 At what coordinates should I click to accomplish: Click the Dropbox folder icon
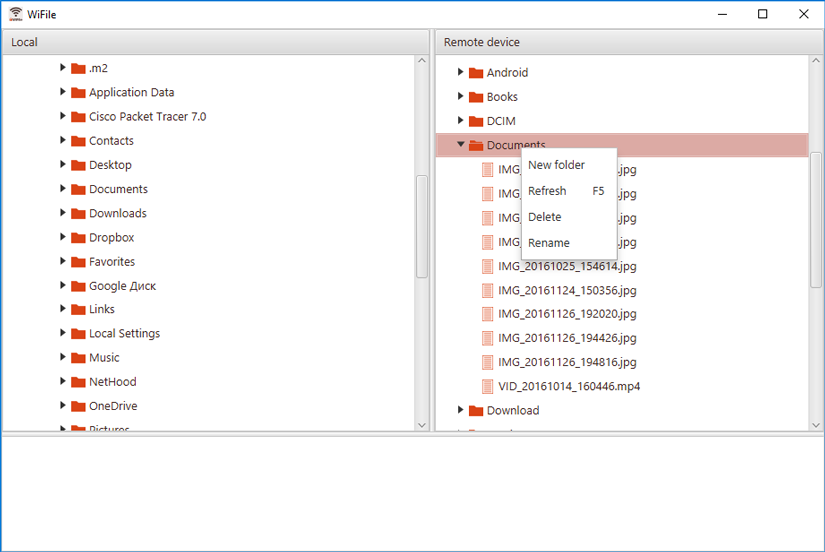point(78,238)
